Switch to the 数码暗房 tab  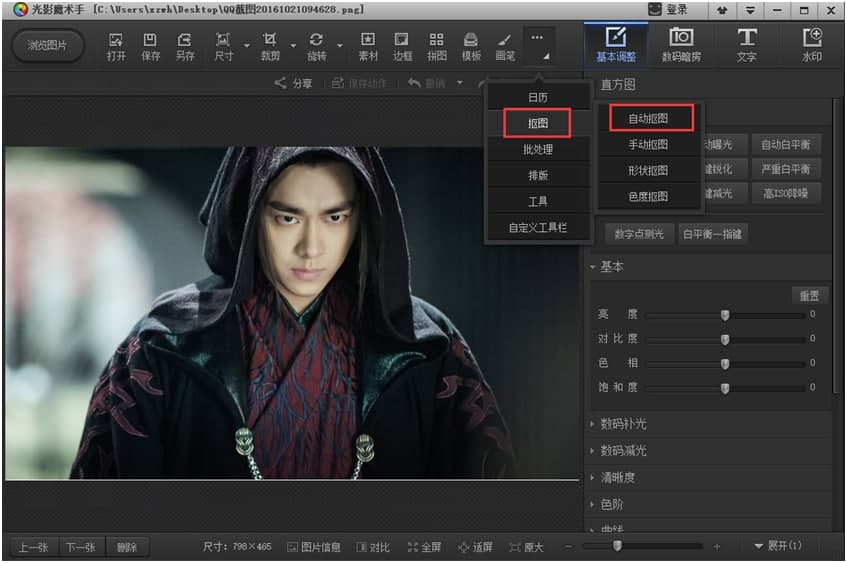[681, 45]
